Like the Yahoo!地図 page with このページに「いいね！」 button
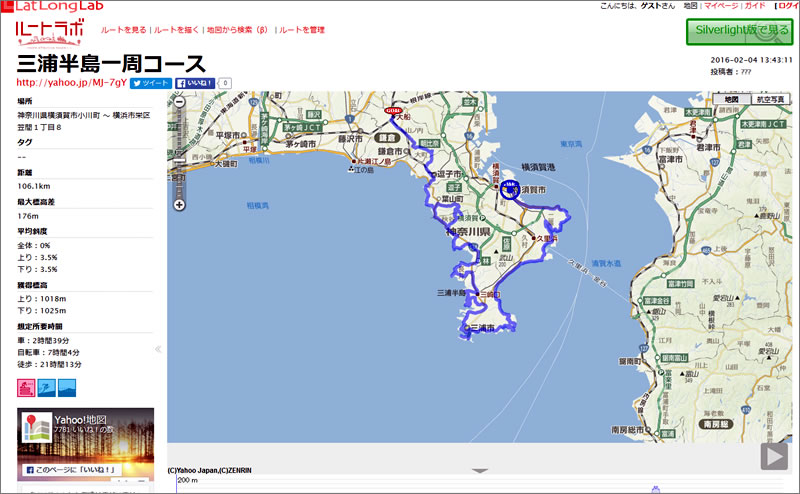 point(71,470)
